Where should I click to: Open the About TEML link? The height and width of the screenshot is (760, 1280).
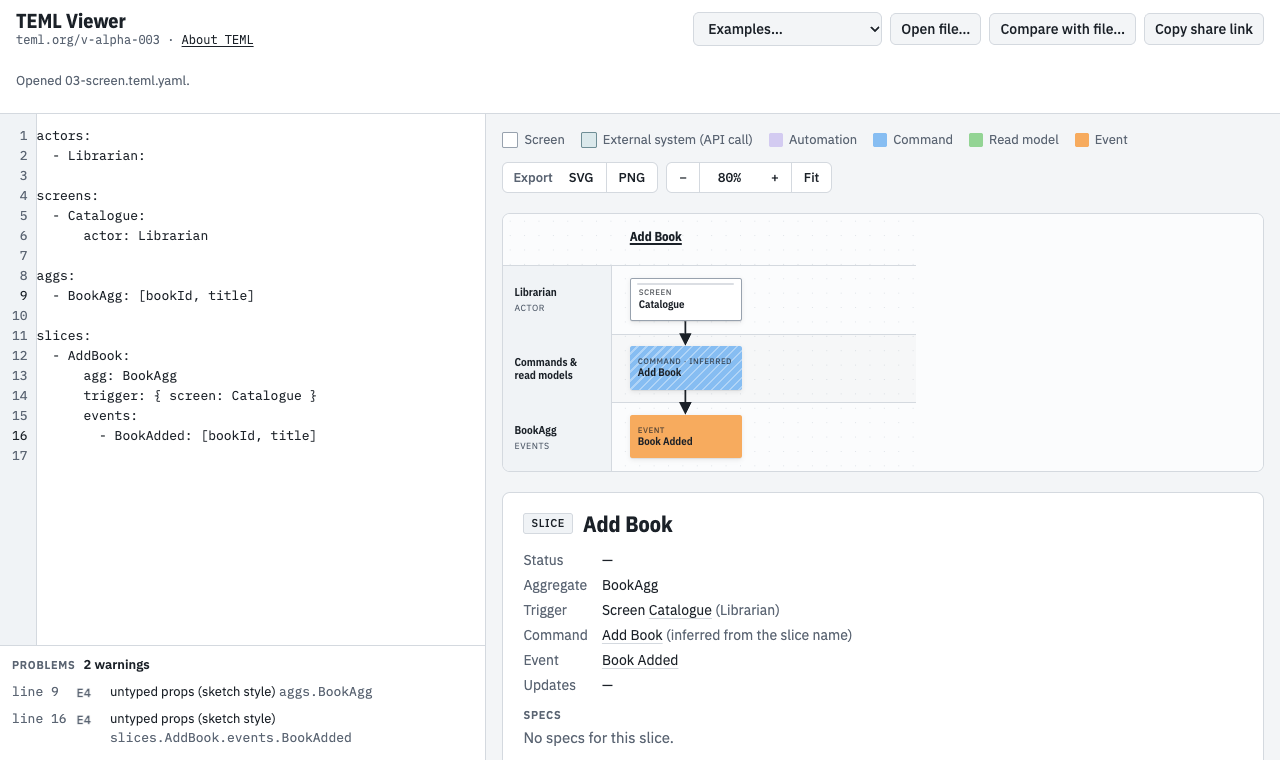coord(217,40)
